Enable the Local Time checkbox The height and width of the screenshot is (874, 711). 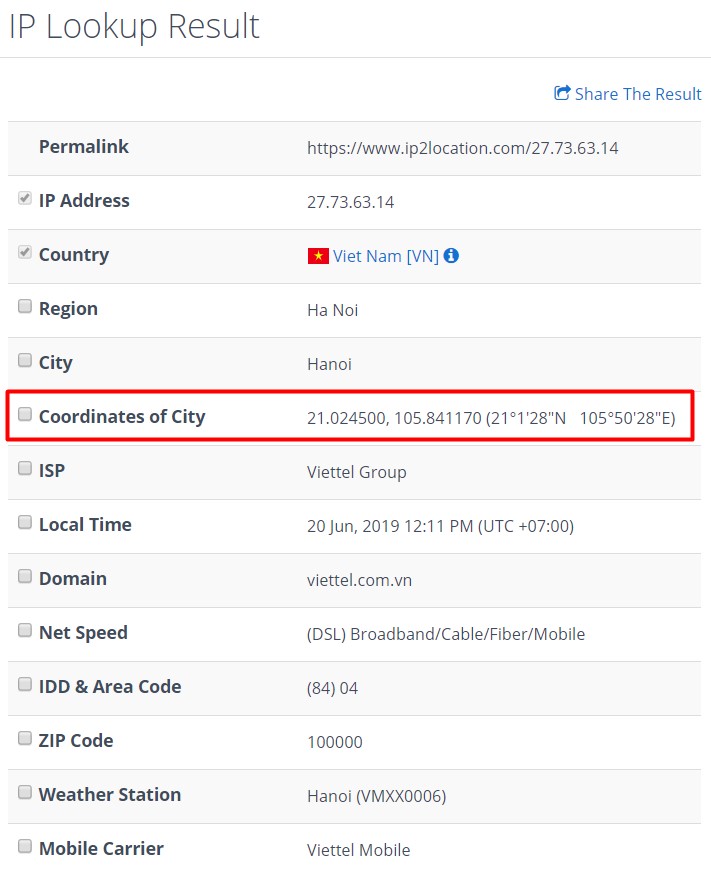[25, 523]
